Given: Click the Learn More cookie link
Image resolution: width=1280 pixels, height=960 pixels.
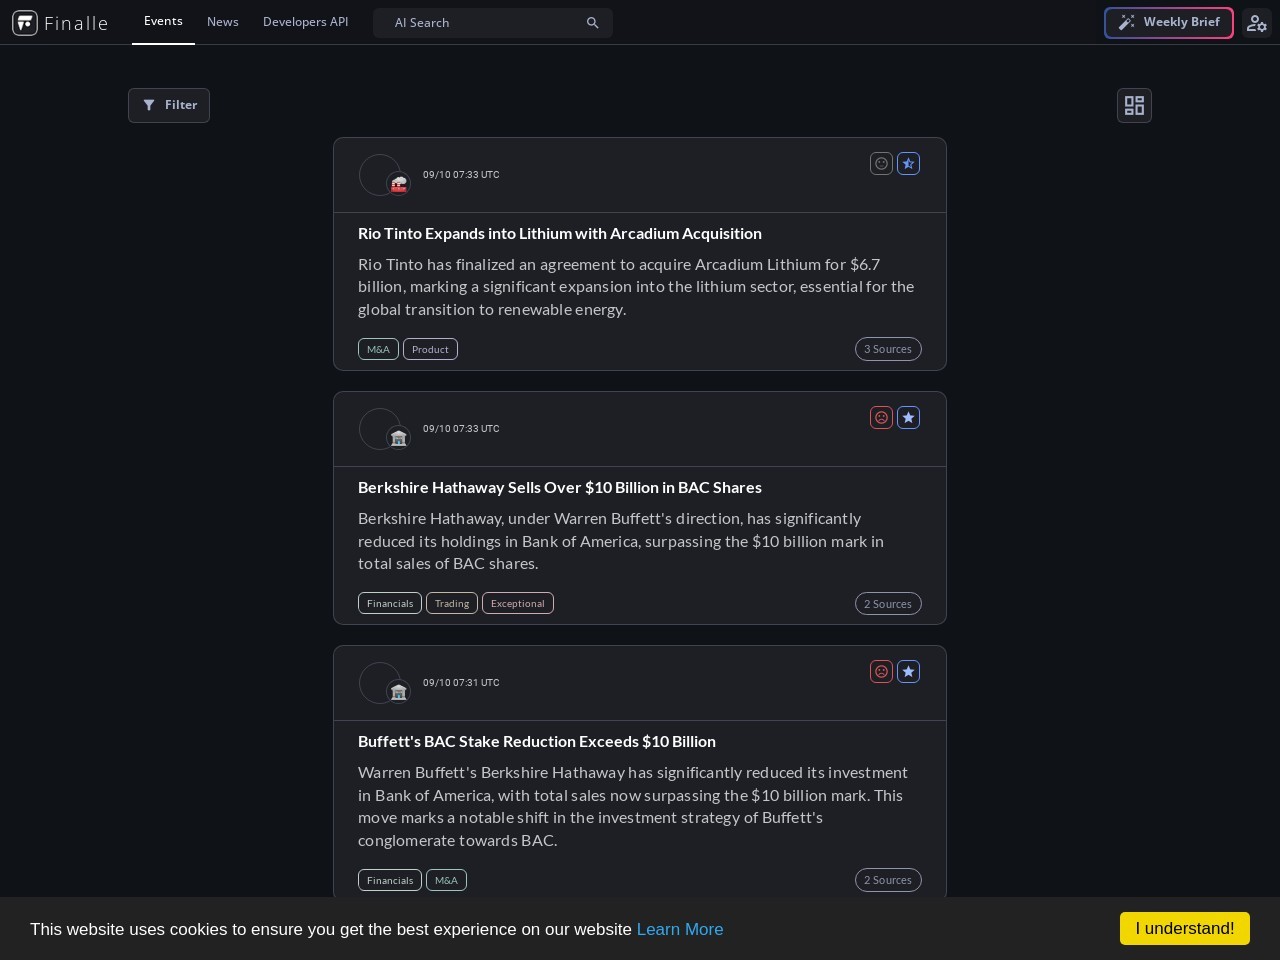Looking at the screenshot, I should click(680, 929).
